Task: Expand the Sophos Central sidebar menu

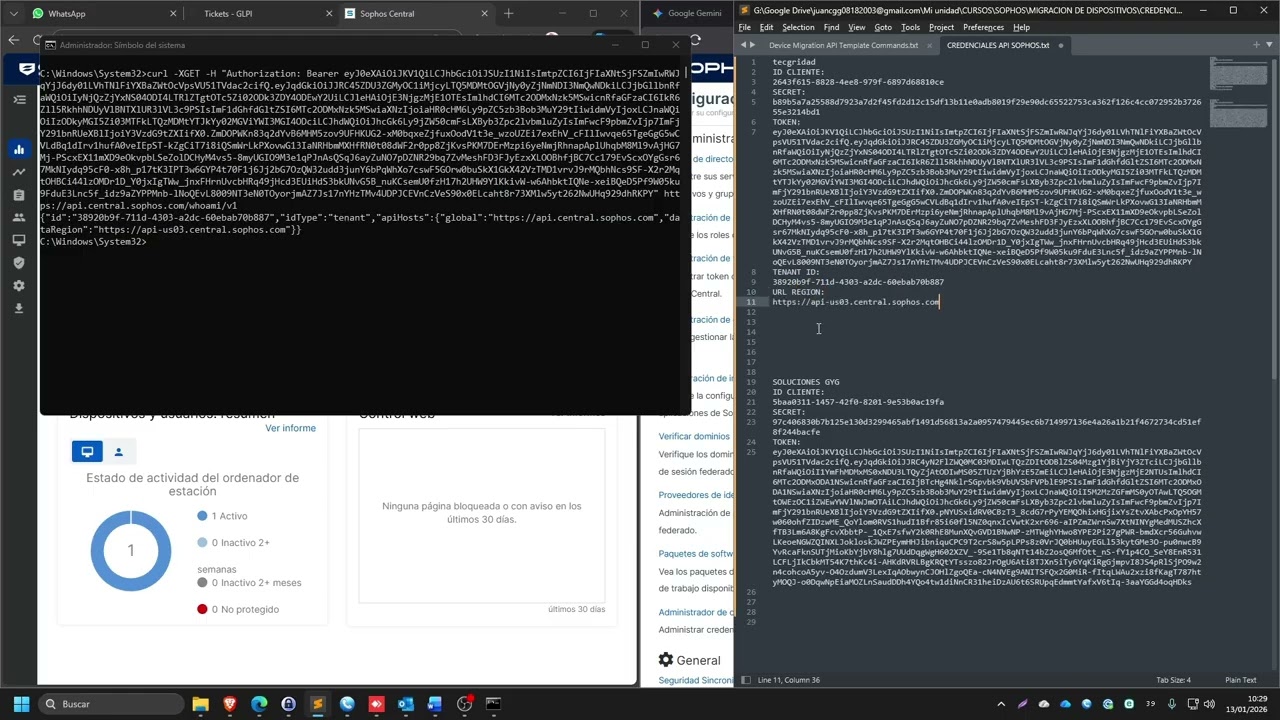Action: (x=19, y=100)
